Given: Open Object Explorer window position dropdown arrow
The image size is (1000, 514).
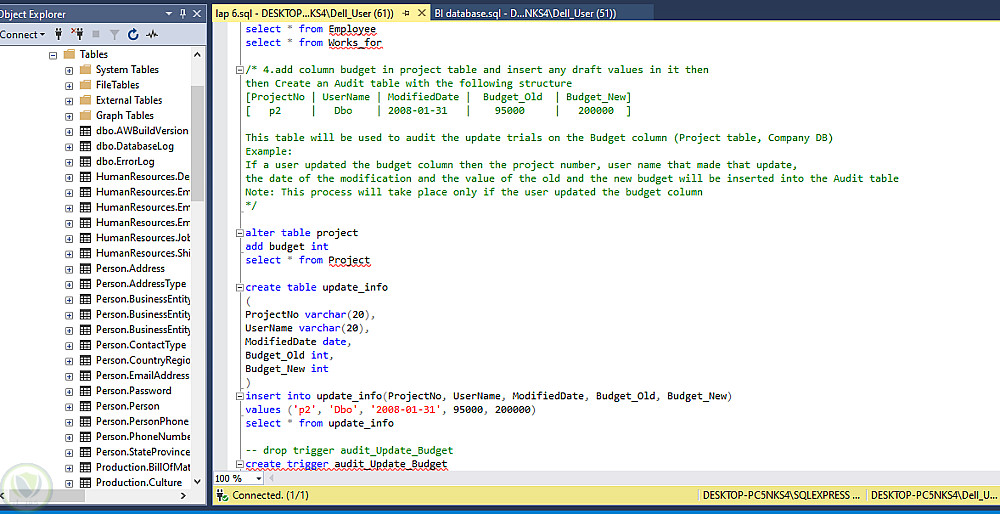Looking at the screenshot, I should [169, 13].
